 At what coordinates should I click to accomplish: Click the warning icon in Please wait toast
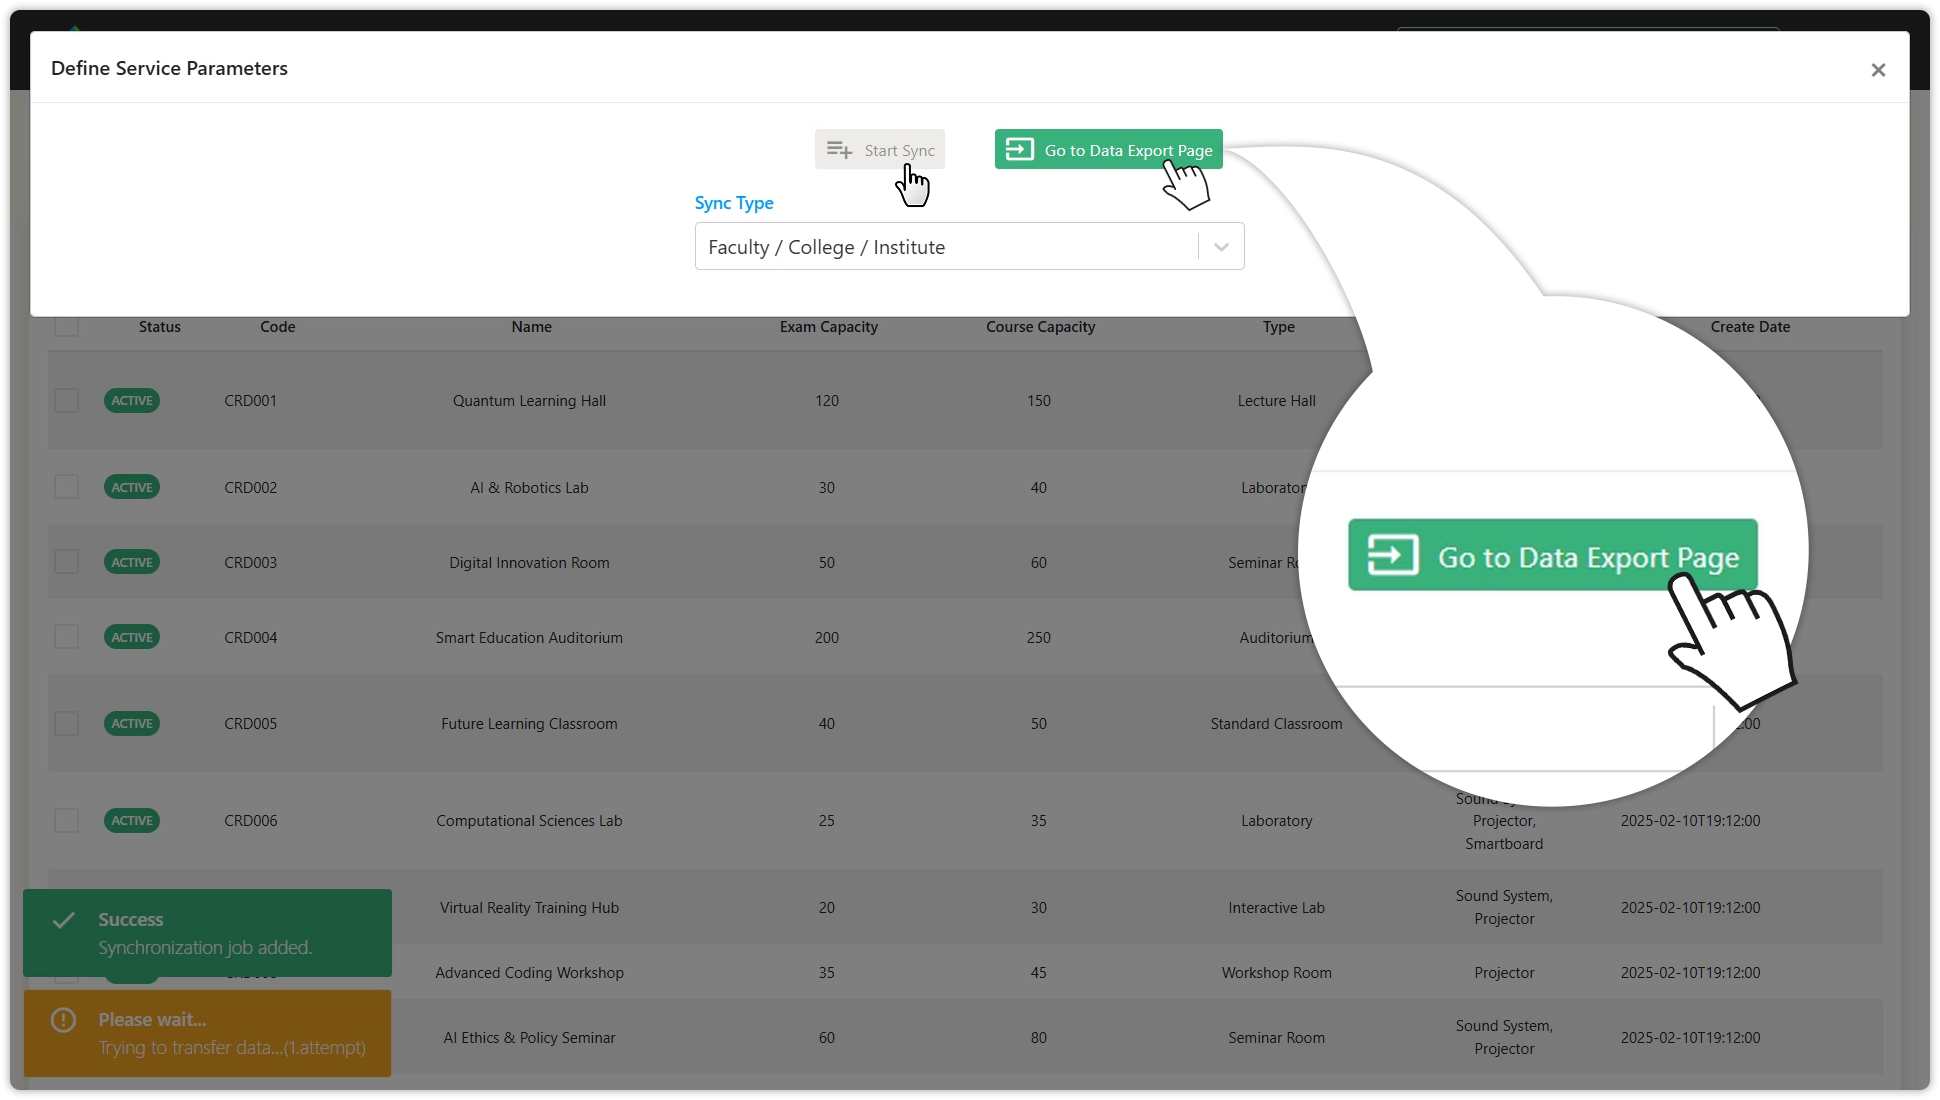pos(64,1020)
